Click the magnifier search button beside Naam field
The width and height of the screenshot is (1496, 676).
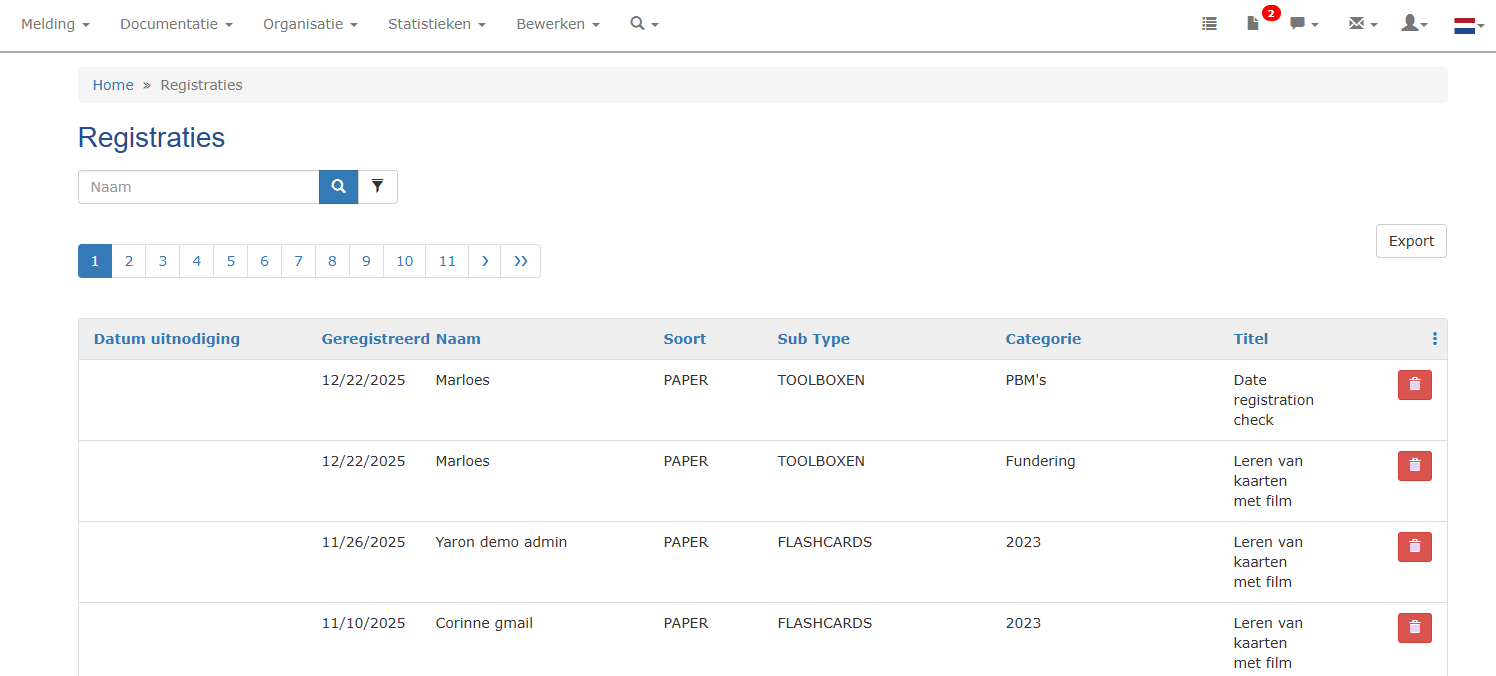[338, 187]
